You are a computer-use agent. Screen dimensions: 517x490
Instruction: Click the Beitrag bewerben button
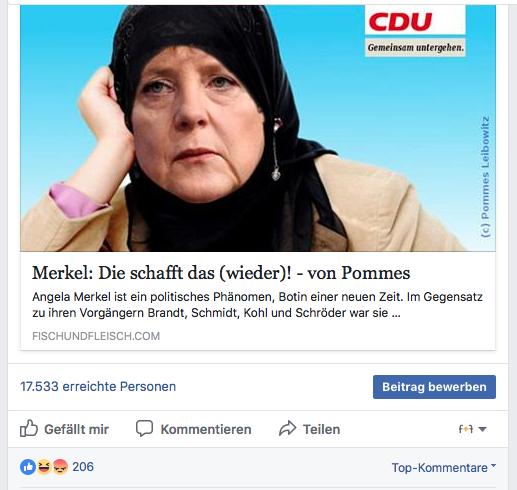pos(434,387)
